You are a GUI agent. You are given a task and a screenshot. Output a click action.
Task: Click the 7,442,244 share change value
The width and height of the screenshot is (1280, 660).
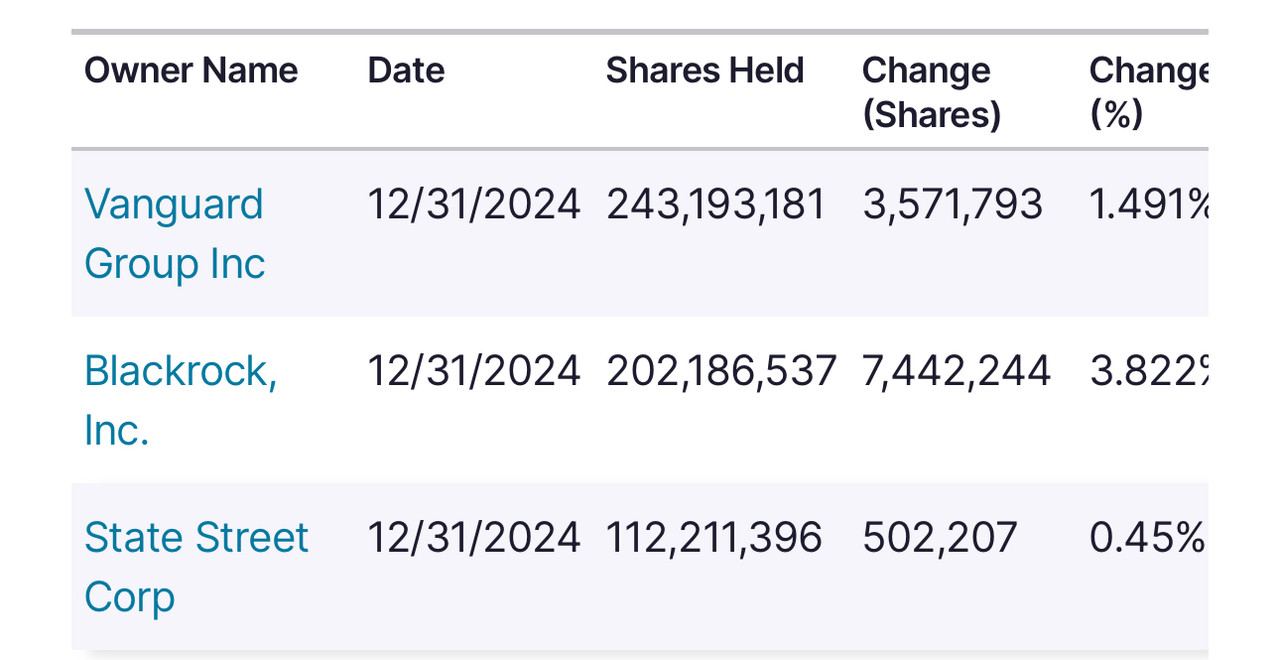coord(956,371)
